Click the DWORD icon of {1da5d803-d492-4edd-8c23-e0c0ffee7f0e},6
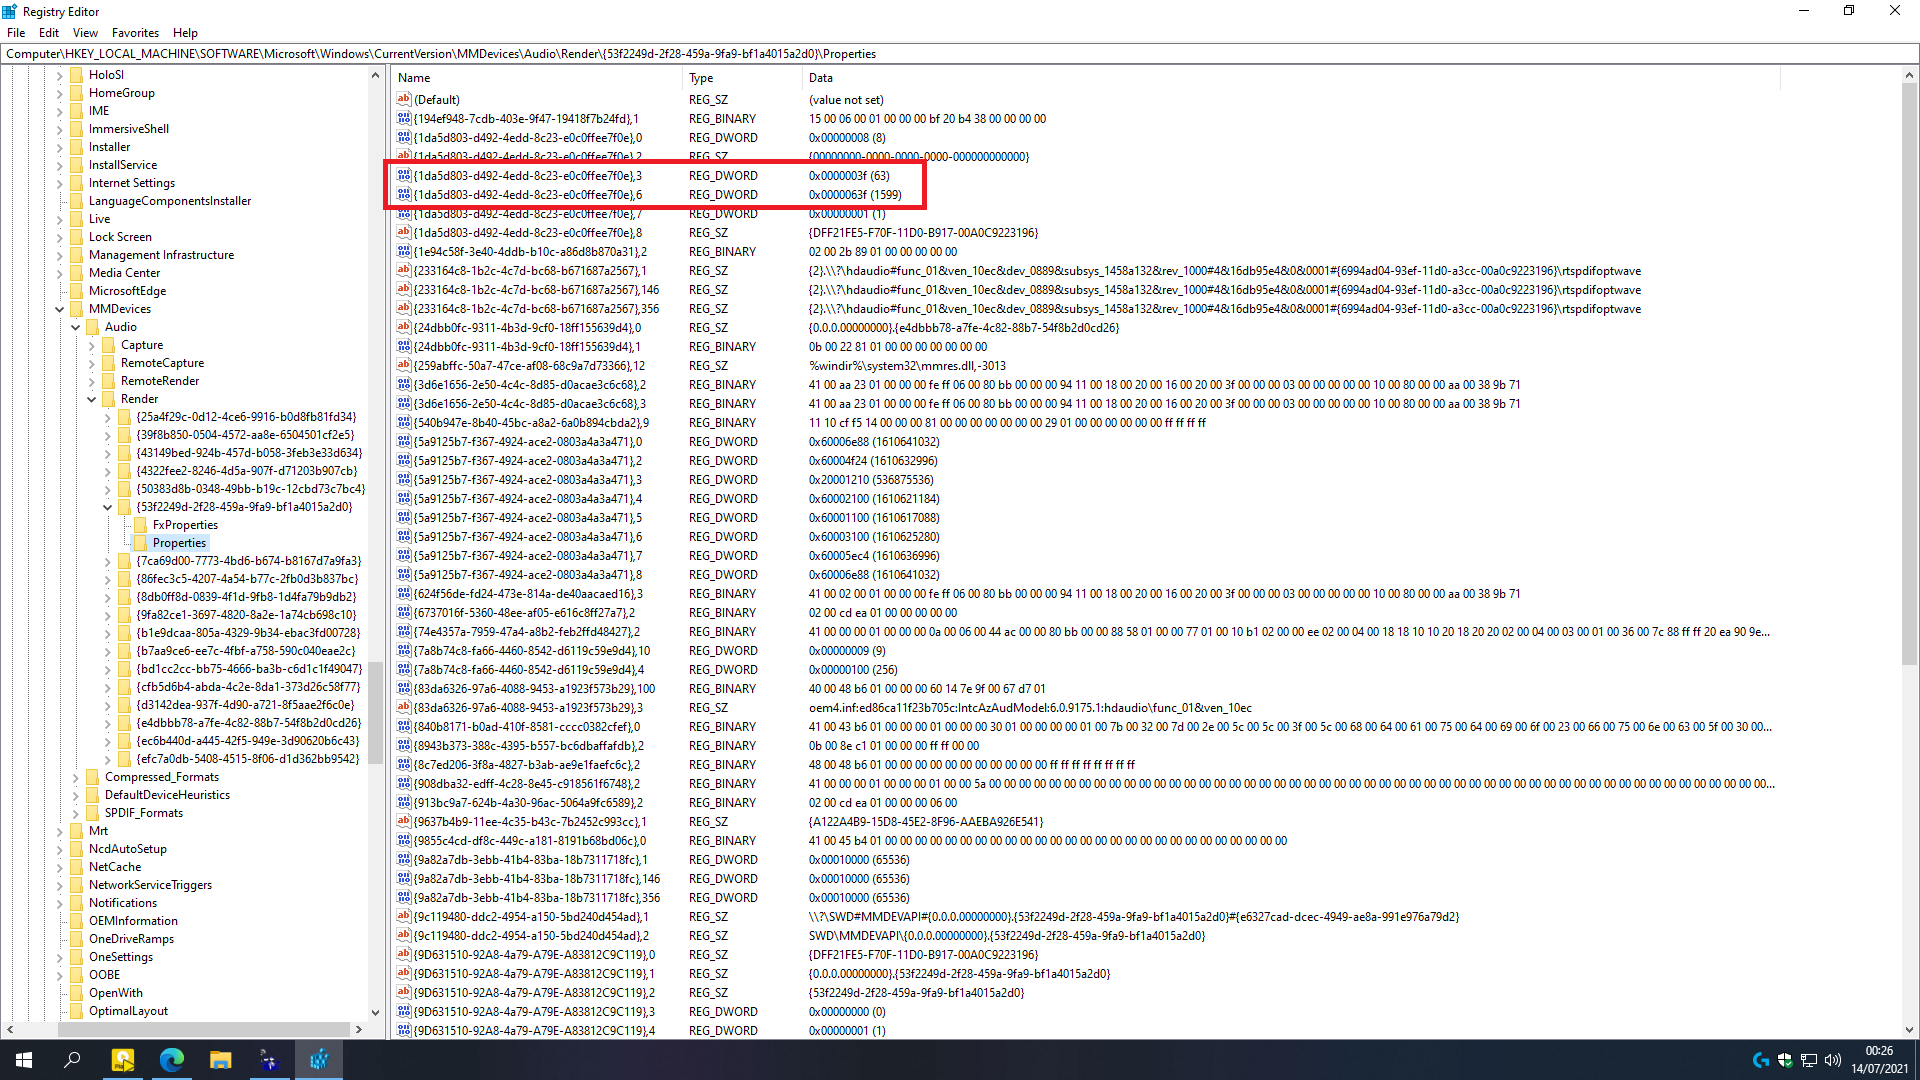The width and height of the screenshot is (1920, 1080). 404,194
